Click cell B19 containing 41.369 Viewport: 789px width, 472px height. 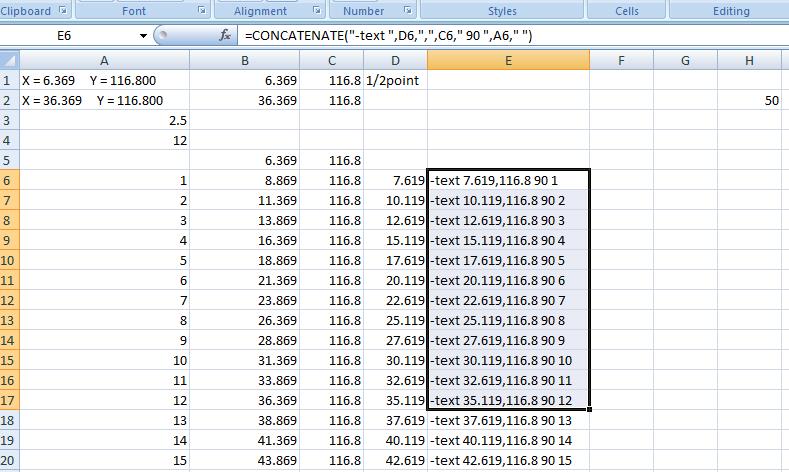point(245,440)
